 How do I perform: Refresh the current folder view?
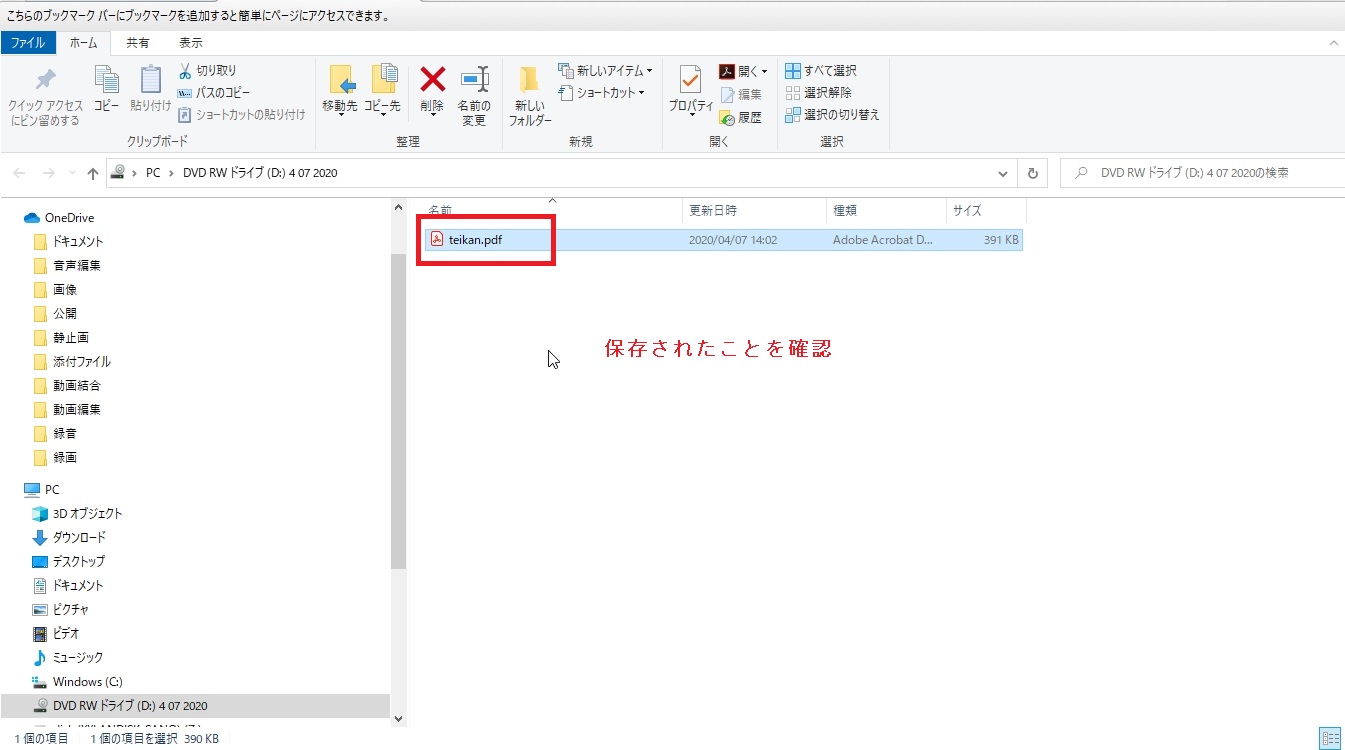coord(1033,173)
